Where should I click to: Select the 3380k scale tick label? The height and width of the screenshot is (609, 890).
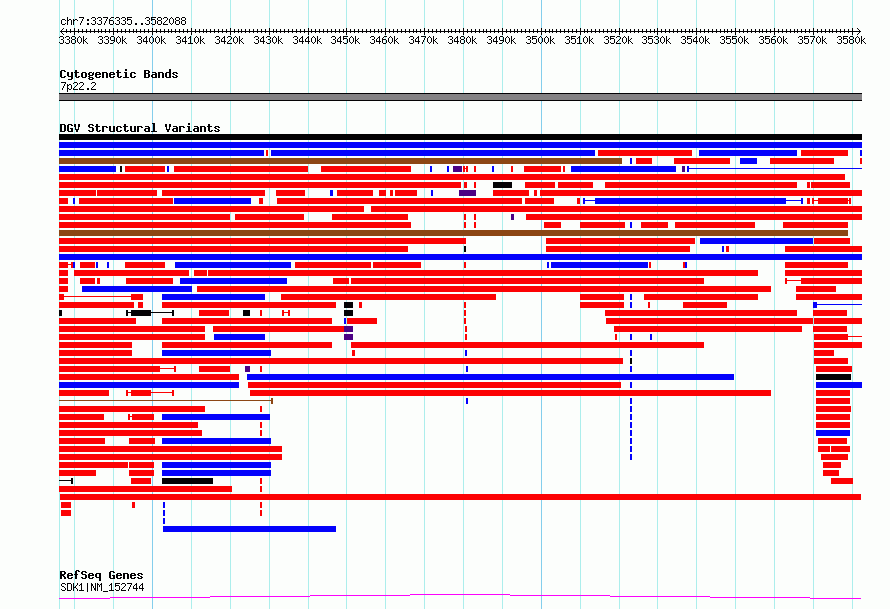pyautogui.click(x=73, y=40)
